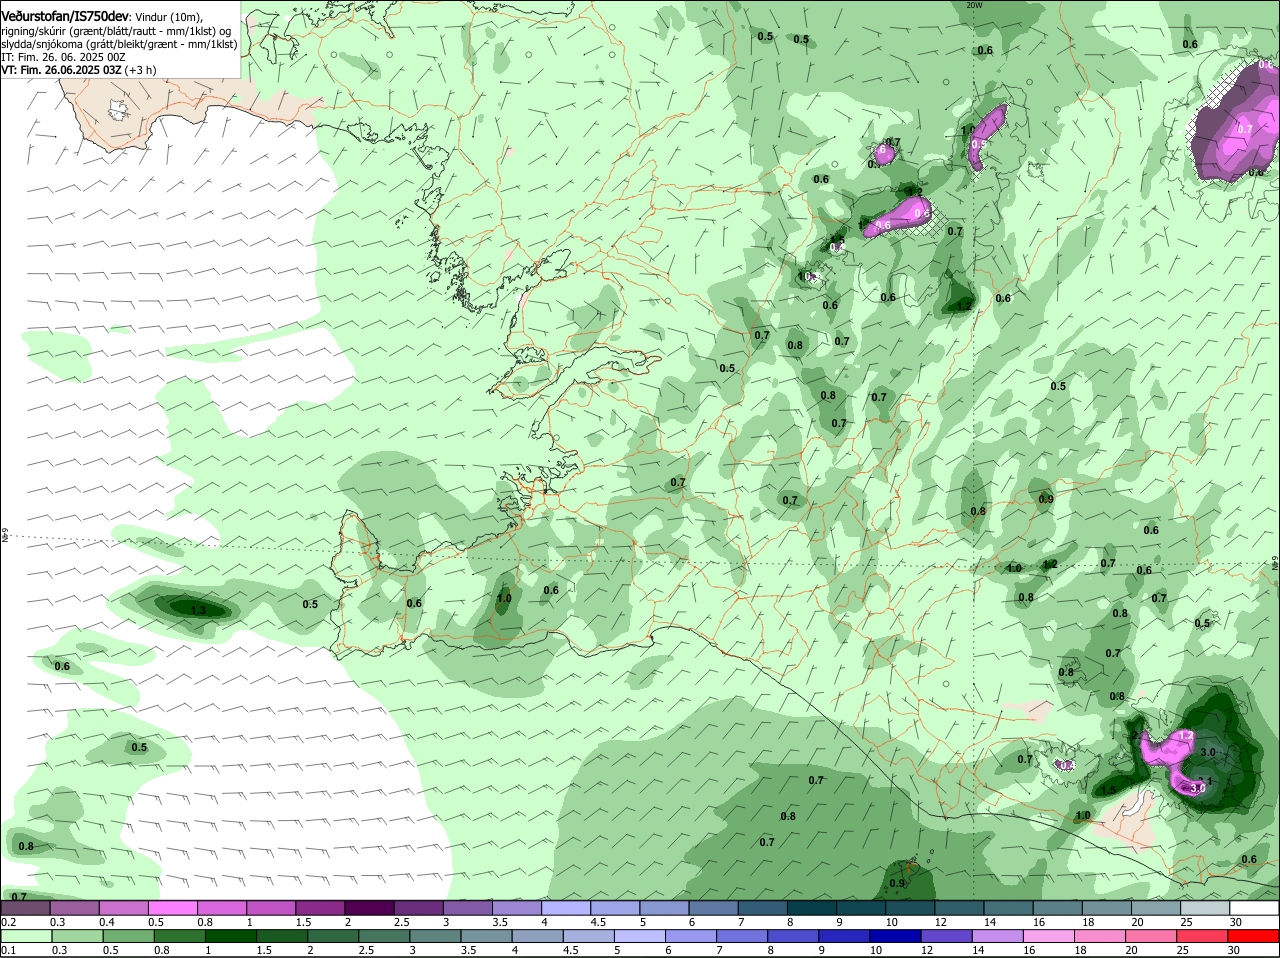Select snow legend swatch between 12 and 14
This screenshot has width=1280, height=958.
[x=960, y=908]
